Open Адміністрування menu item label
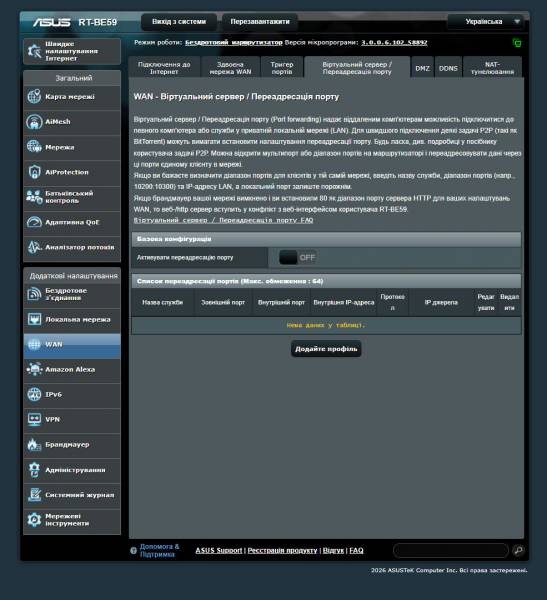 pyautogui.click(x=75, y=470)
